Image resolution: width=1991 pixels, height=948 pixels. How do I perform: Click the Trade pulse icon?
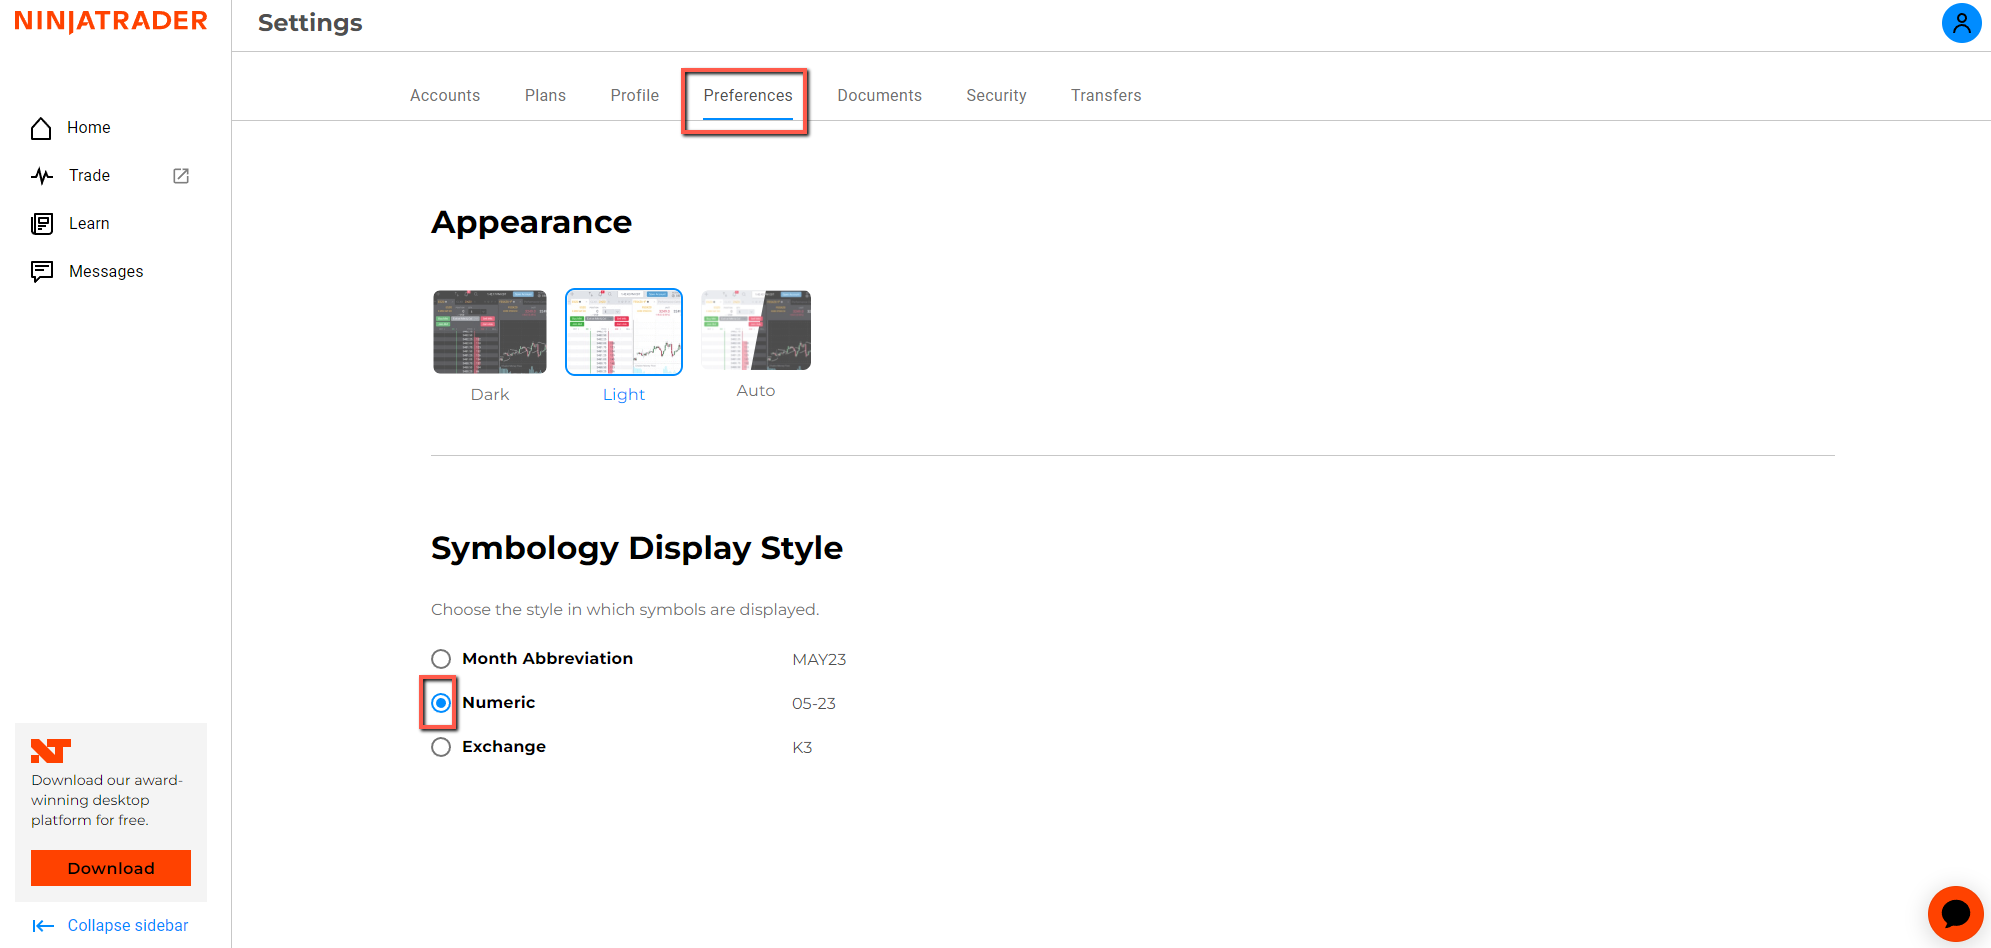42,176
